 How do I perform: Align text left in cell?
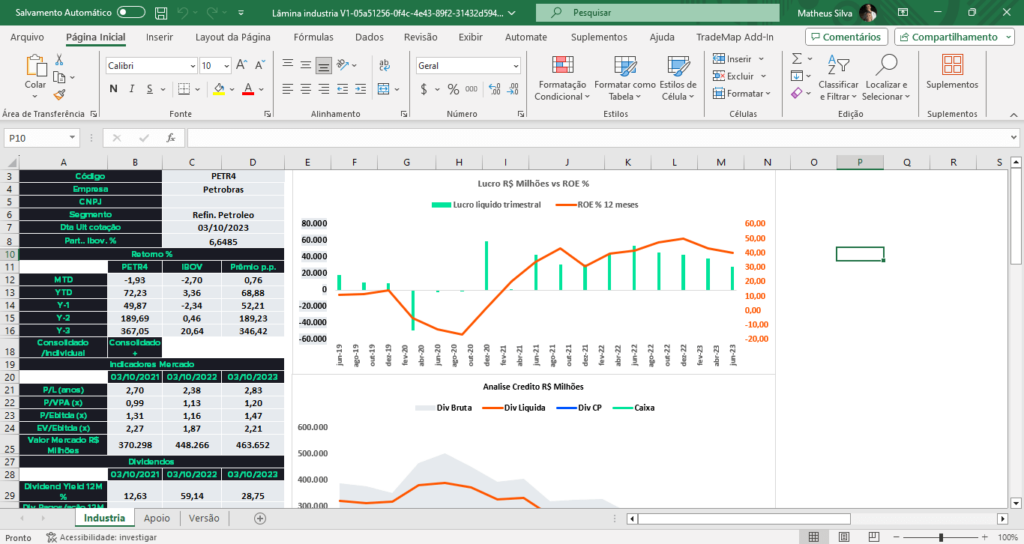click(x=287, y=89)
